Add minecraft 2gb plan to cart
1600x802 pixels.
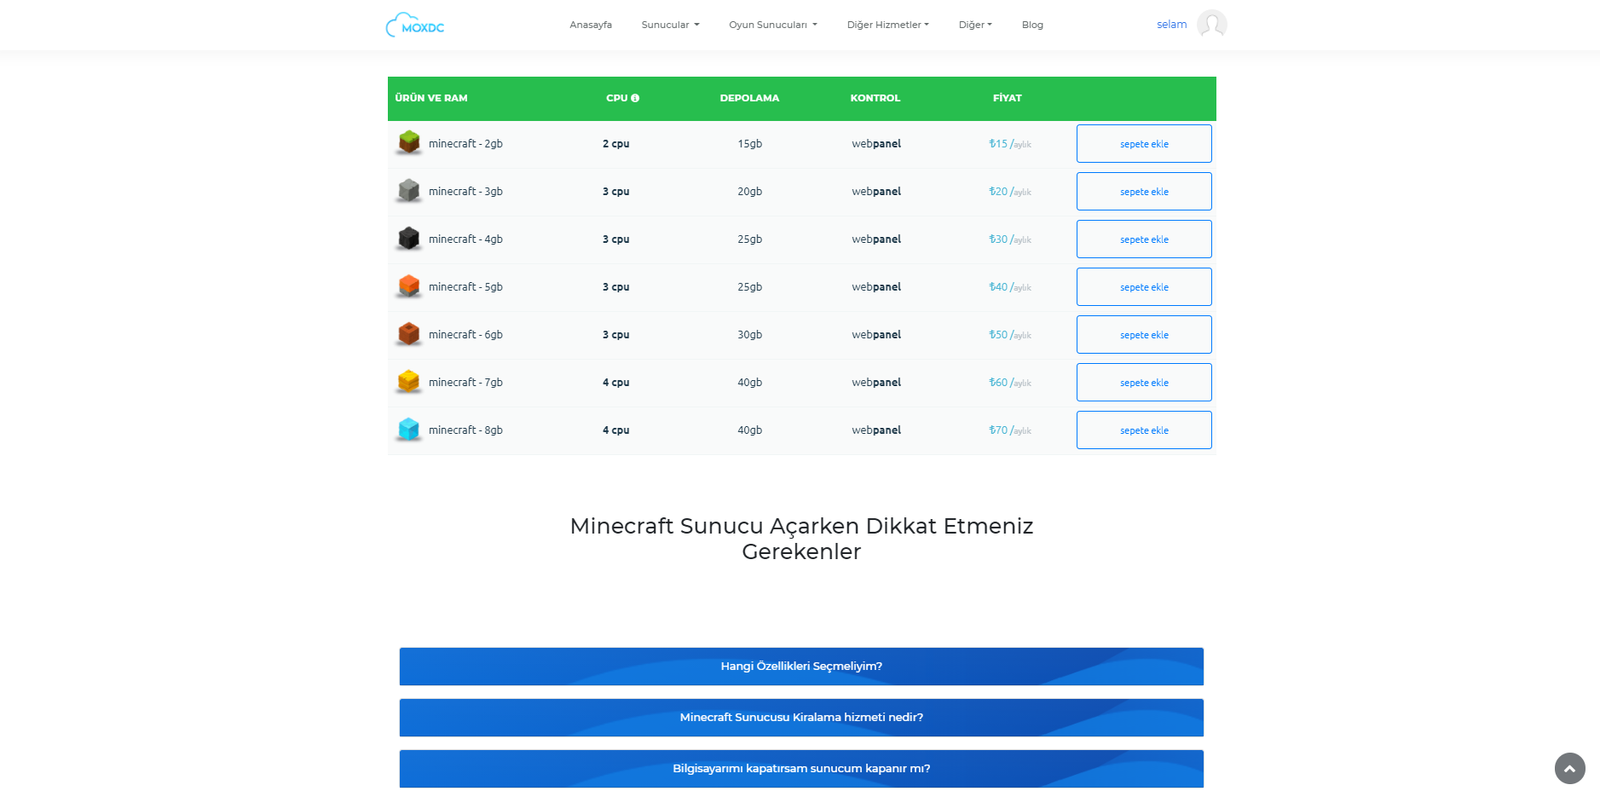click(1143, 144)
